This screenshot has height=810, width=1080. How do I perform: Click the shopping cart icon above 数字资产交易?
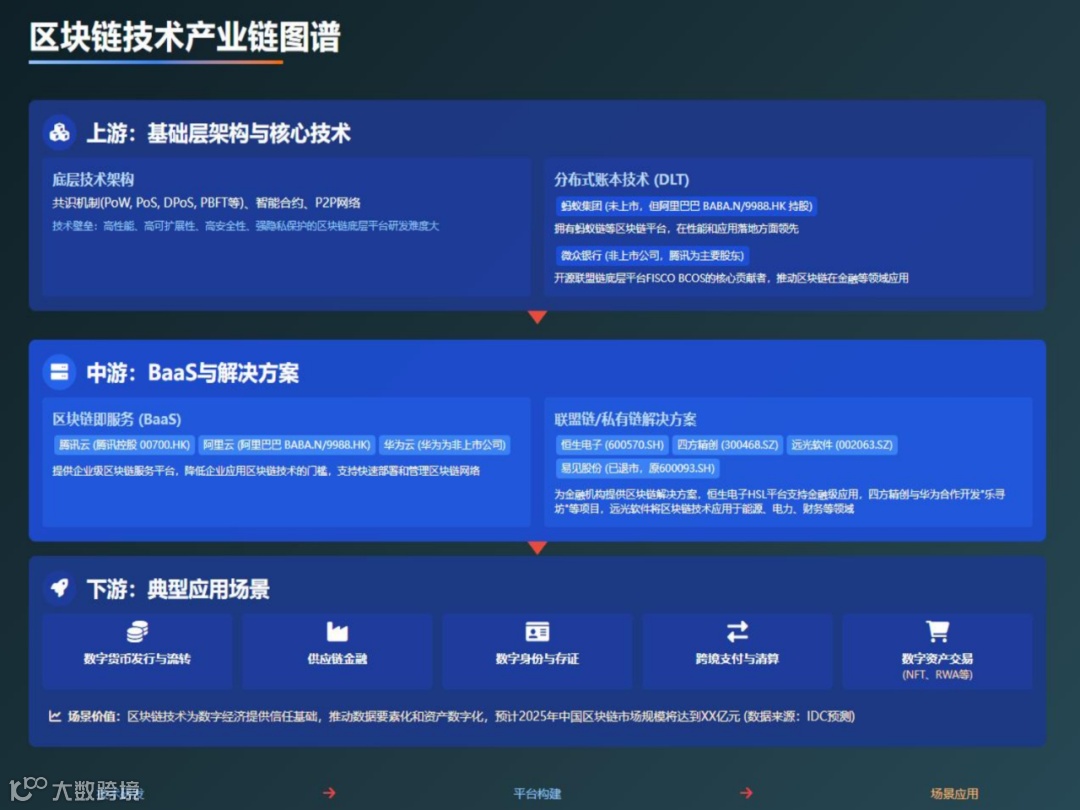coord(937,631)
